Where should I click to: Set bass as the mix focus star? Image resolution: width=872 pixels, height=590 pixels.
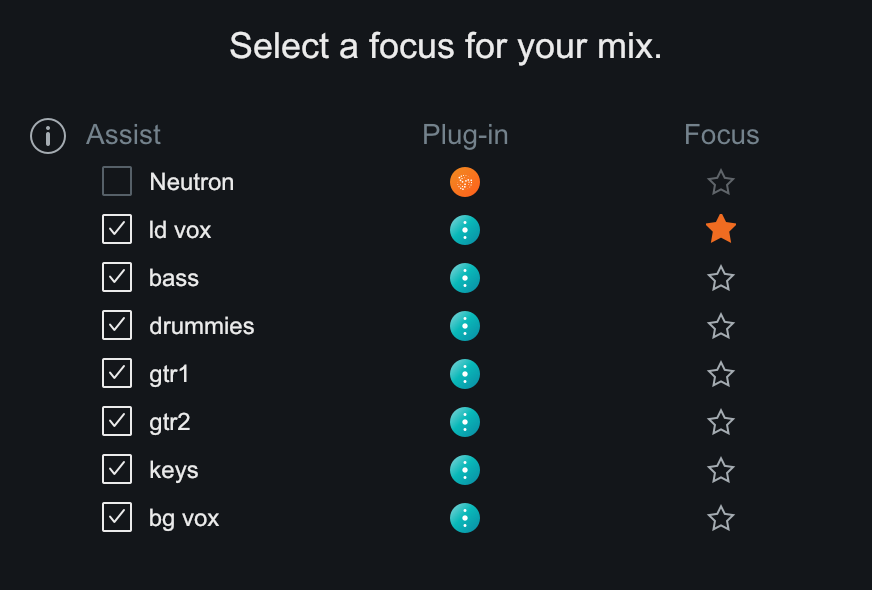721,278
